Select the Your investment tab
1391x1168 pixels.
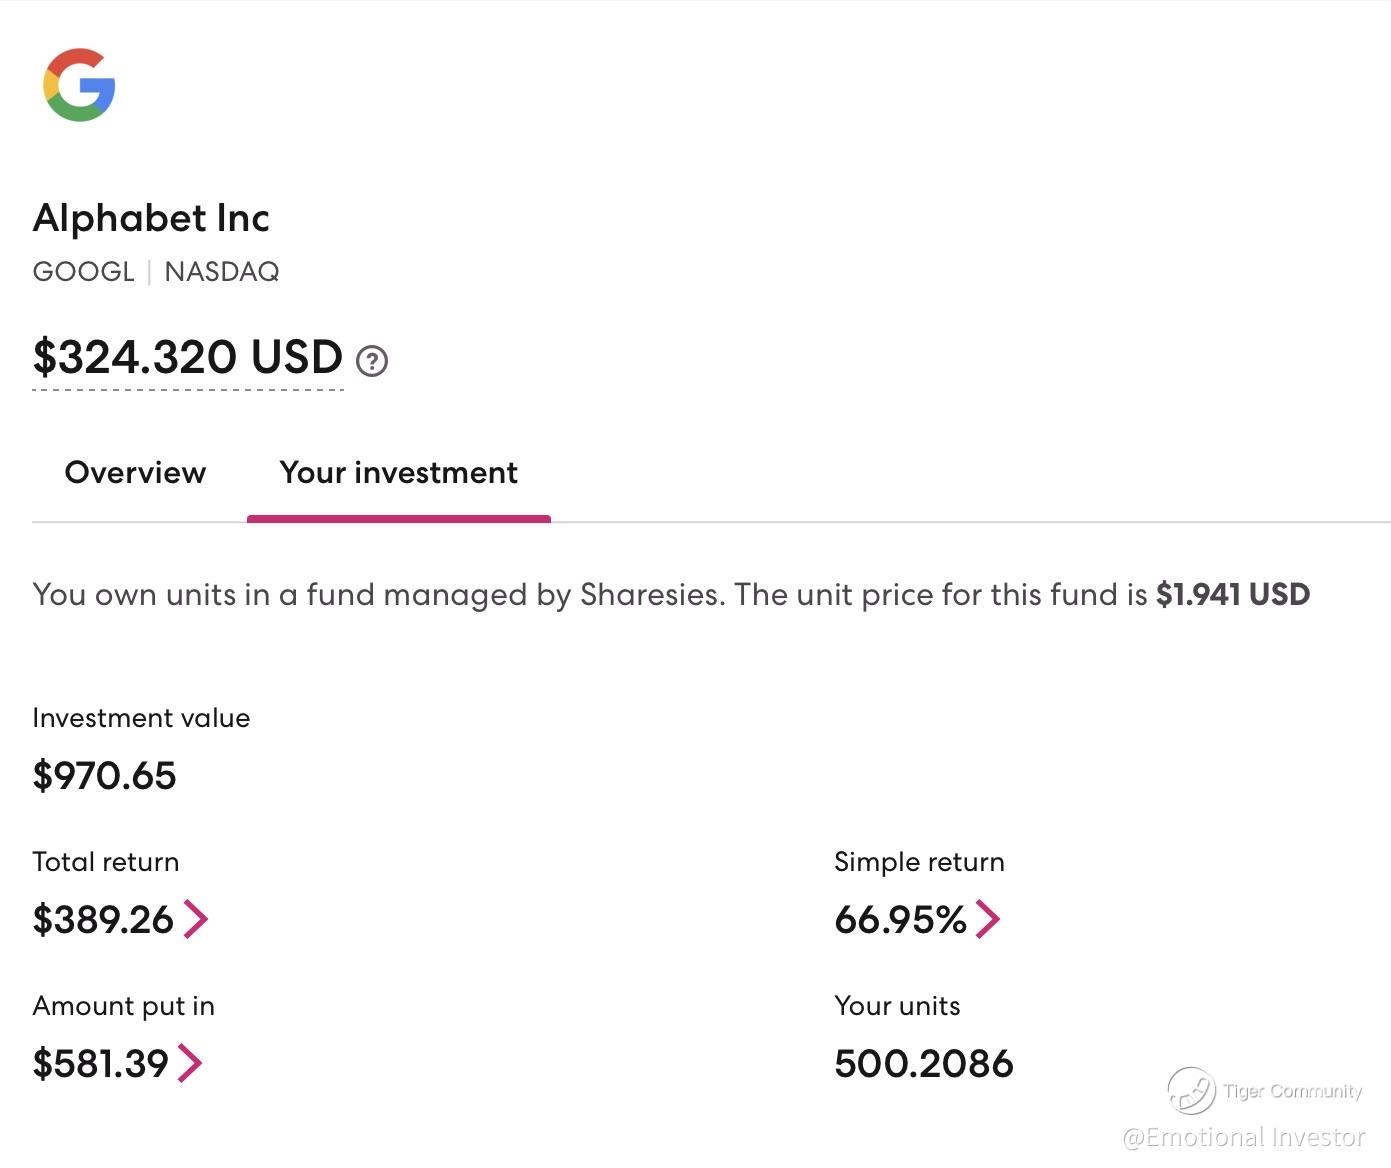(398, 472)
